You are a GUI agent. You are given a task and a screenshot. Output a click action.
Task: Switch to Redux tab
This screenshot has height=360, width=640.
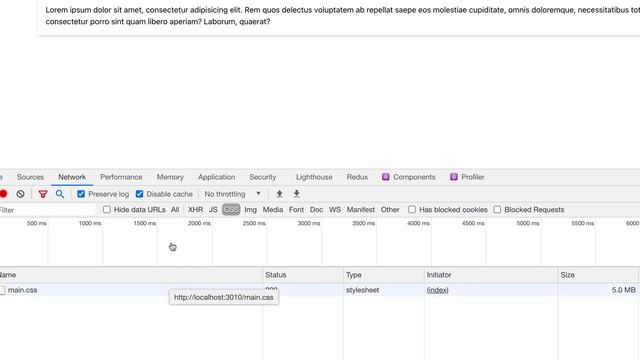(x=357, y=177)
